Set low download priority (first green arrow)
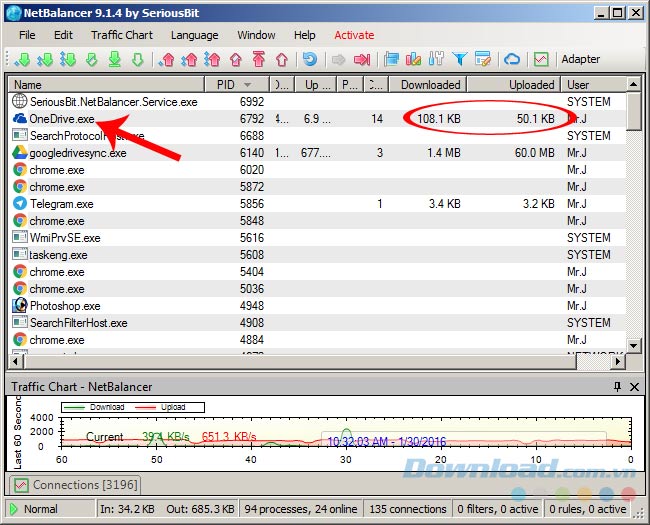This screenshot has width=650, height=525. [x=22, y=59]
